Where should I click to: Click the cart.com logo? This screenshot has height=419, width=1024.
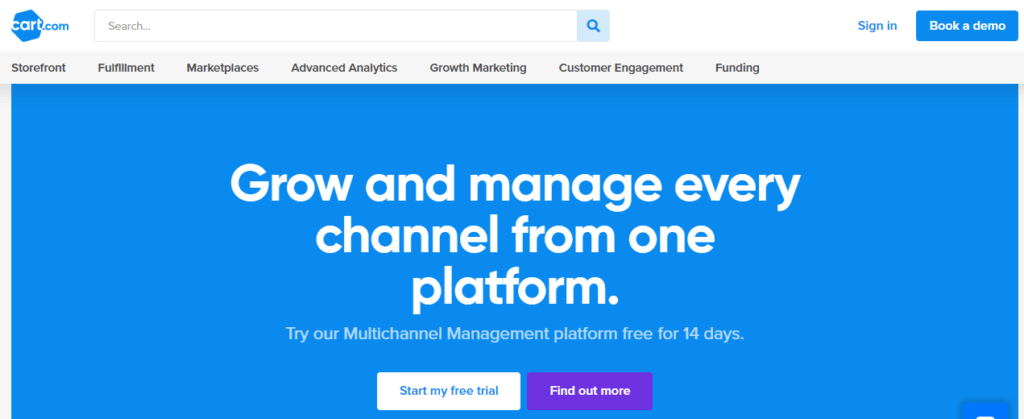point(40,25)
